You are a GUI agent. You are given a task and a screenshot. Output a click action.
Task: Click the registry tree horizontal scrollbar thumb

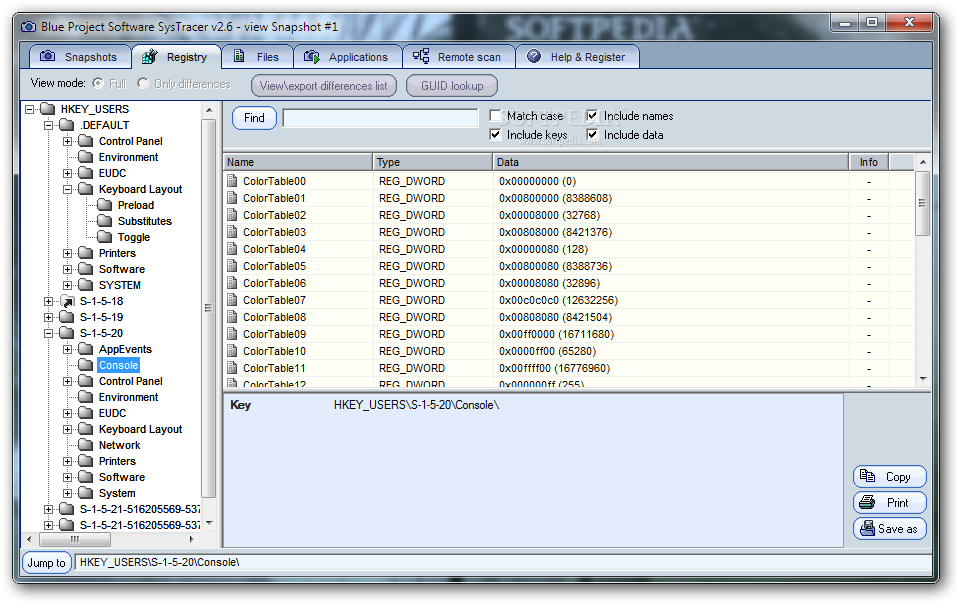point(75,539)
